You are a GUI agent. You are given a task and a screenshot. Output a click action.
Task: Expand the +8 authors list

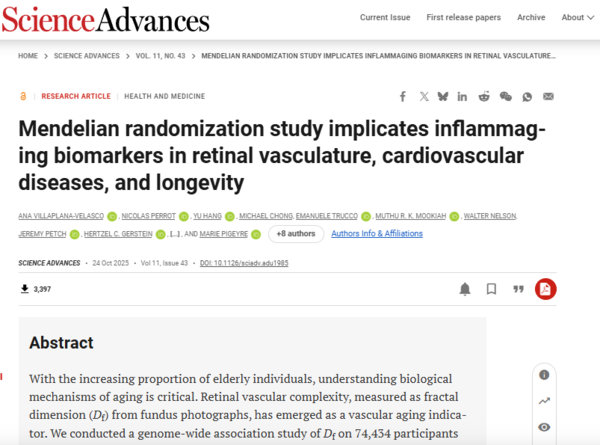point(295,234)
